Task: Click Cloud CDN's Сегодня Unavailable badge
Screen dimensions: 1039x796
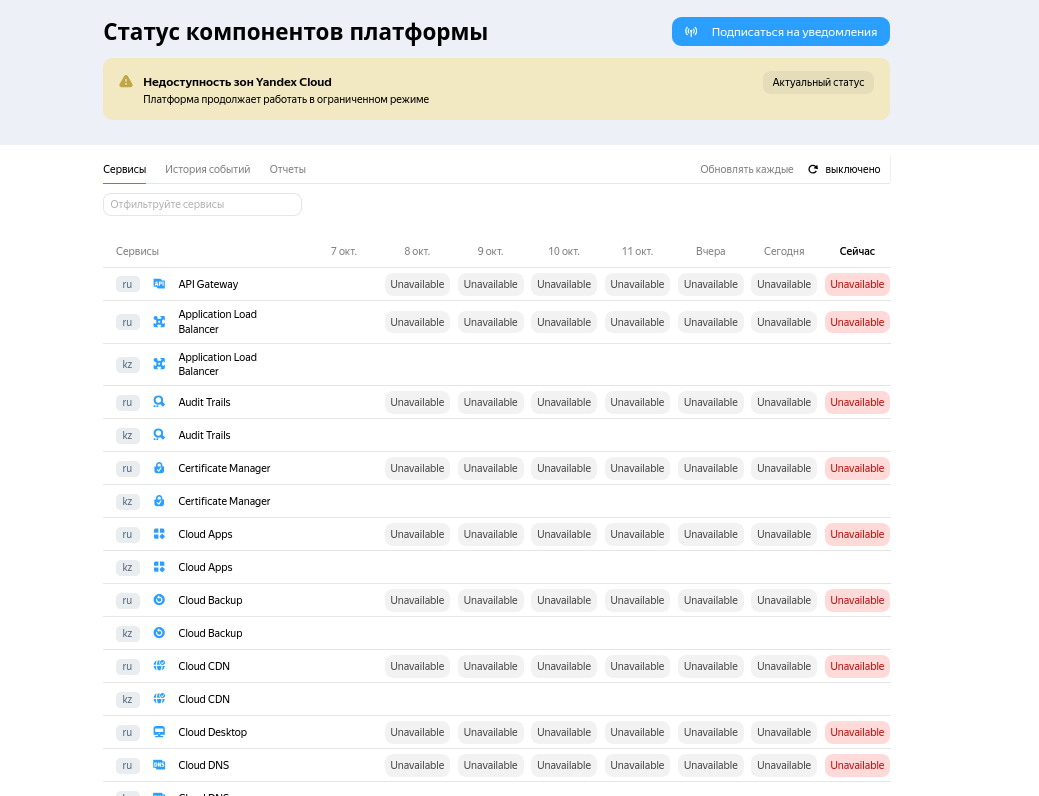Action: [x=784, y=666]
